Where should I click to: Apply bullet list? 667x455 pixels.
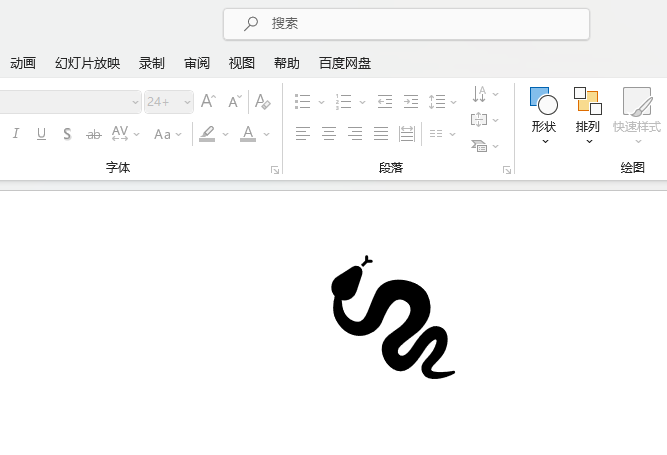click(x=302, y=102)
